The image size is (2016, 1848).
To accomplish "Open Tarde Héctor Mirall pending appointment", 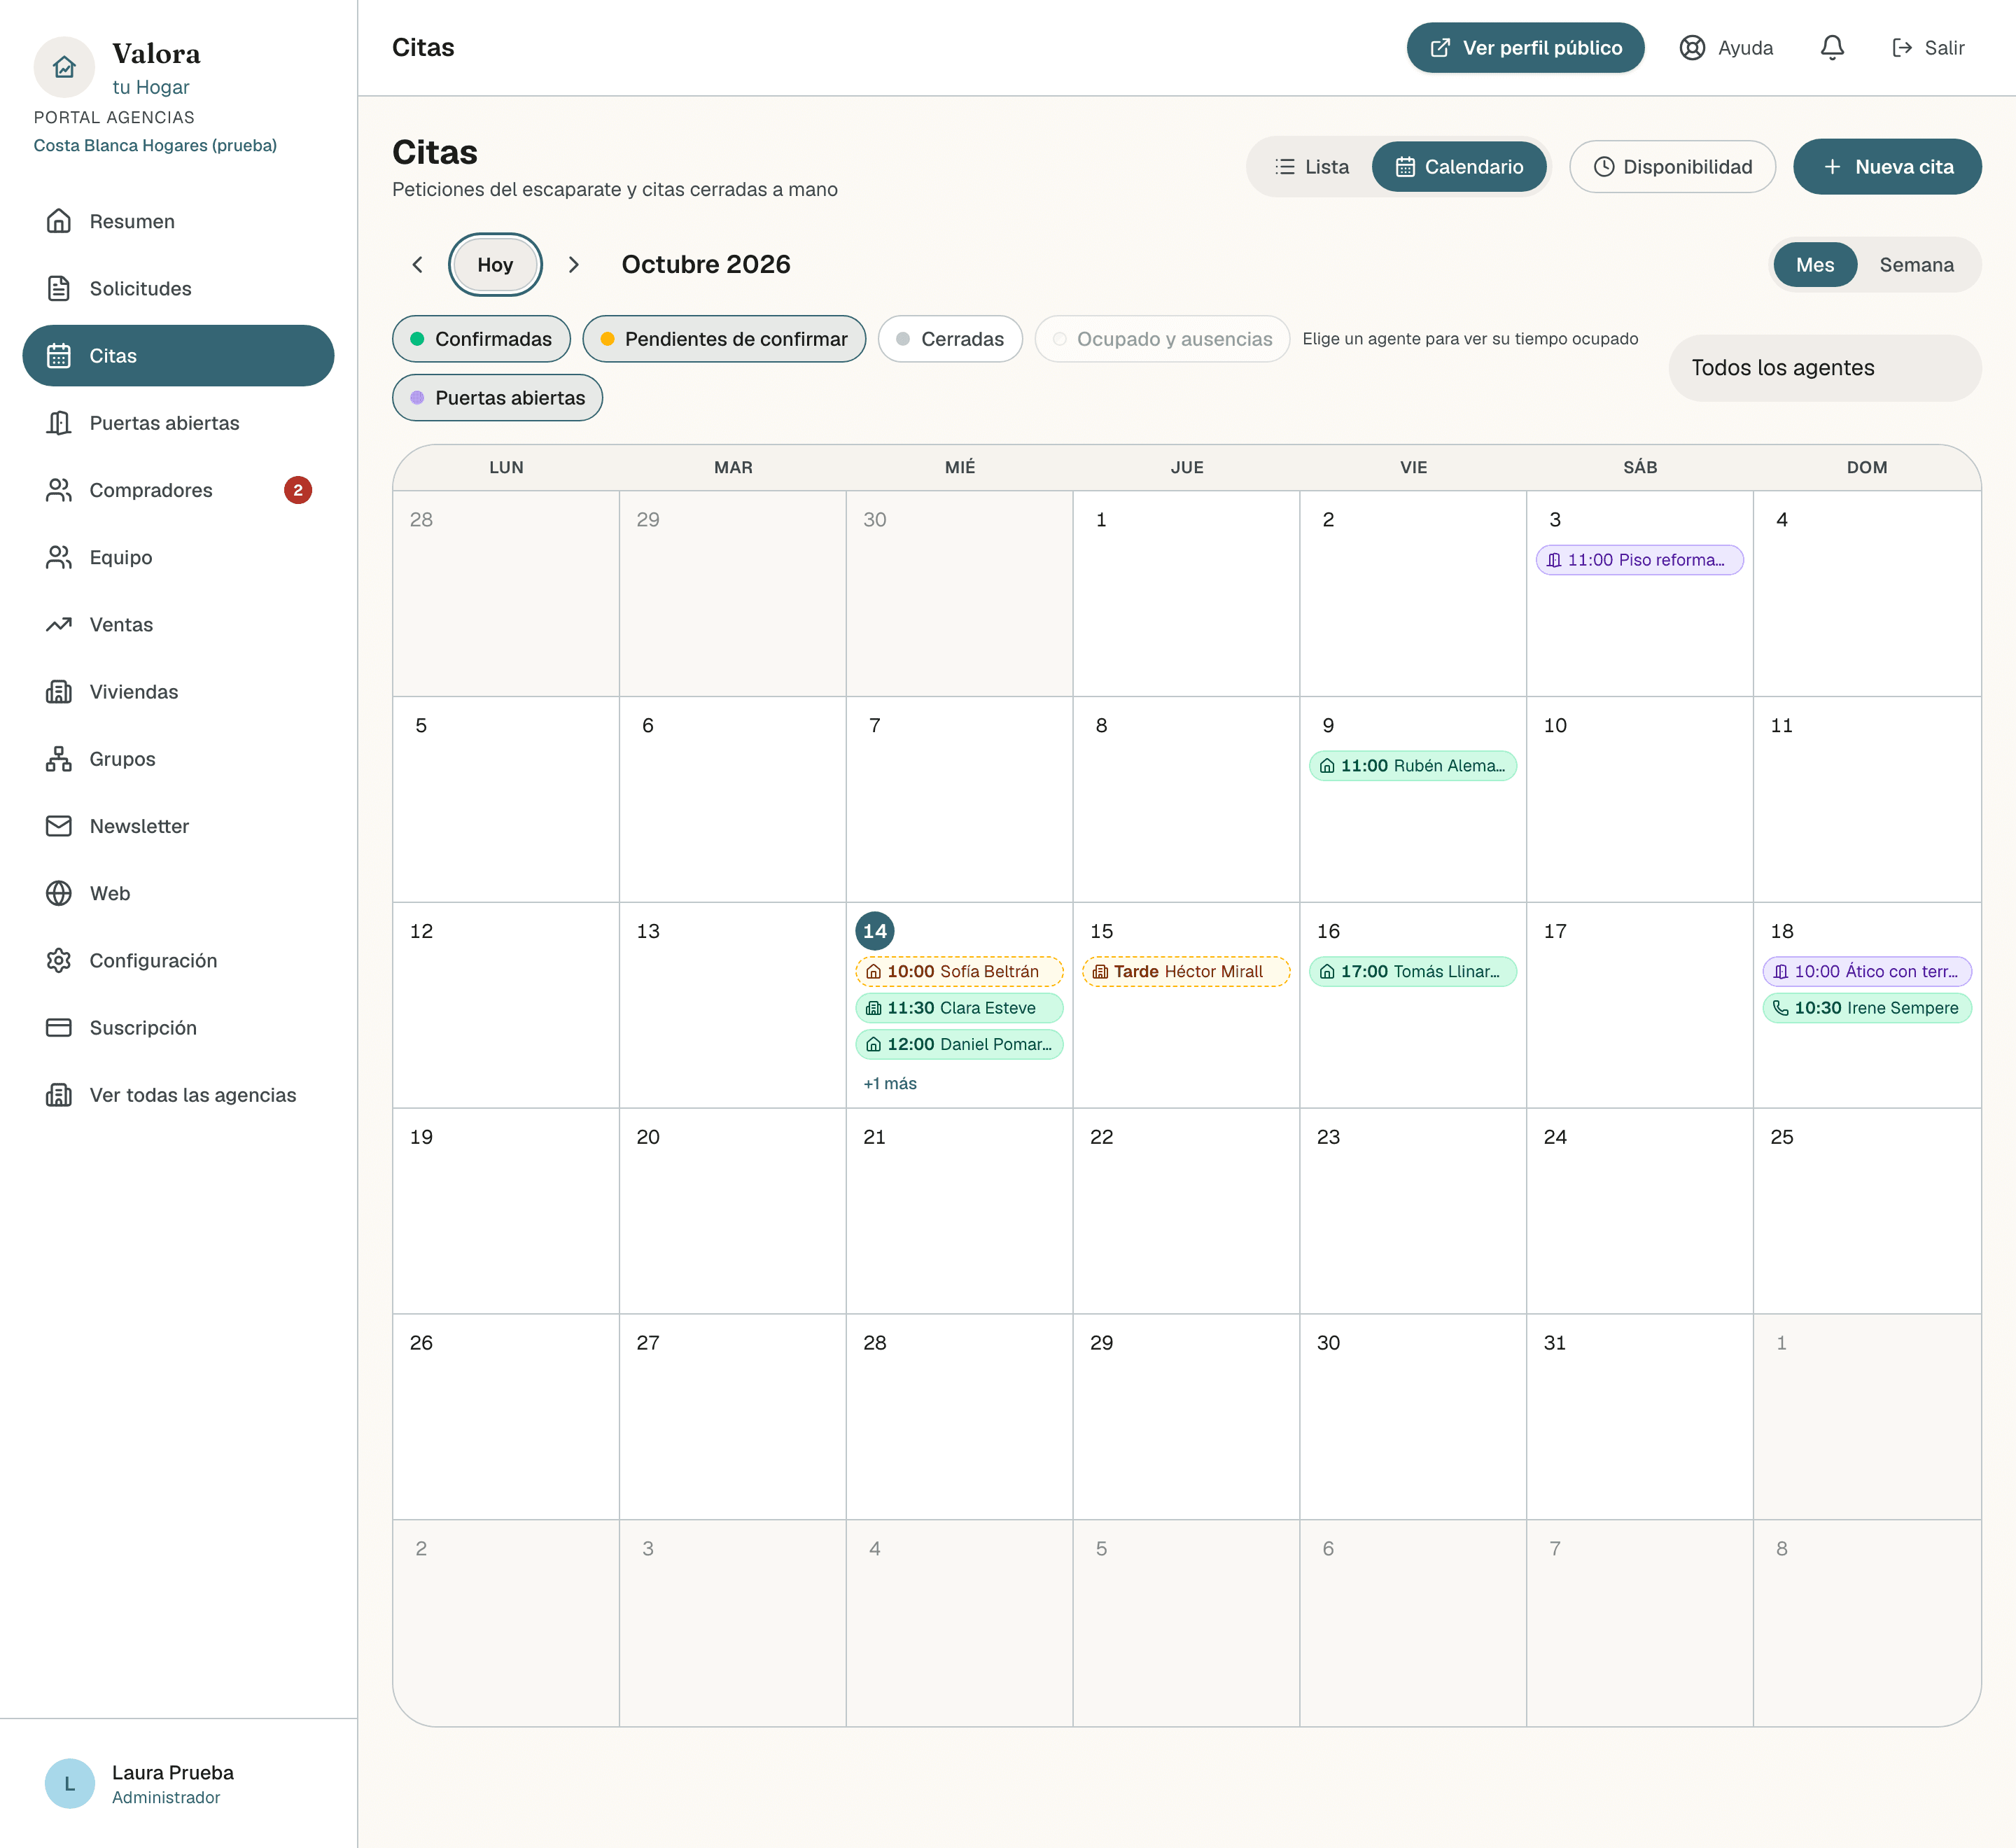I will point(1186,972).
